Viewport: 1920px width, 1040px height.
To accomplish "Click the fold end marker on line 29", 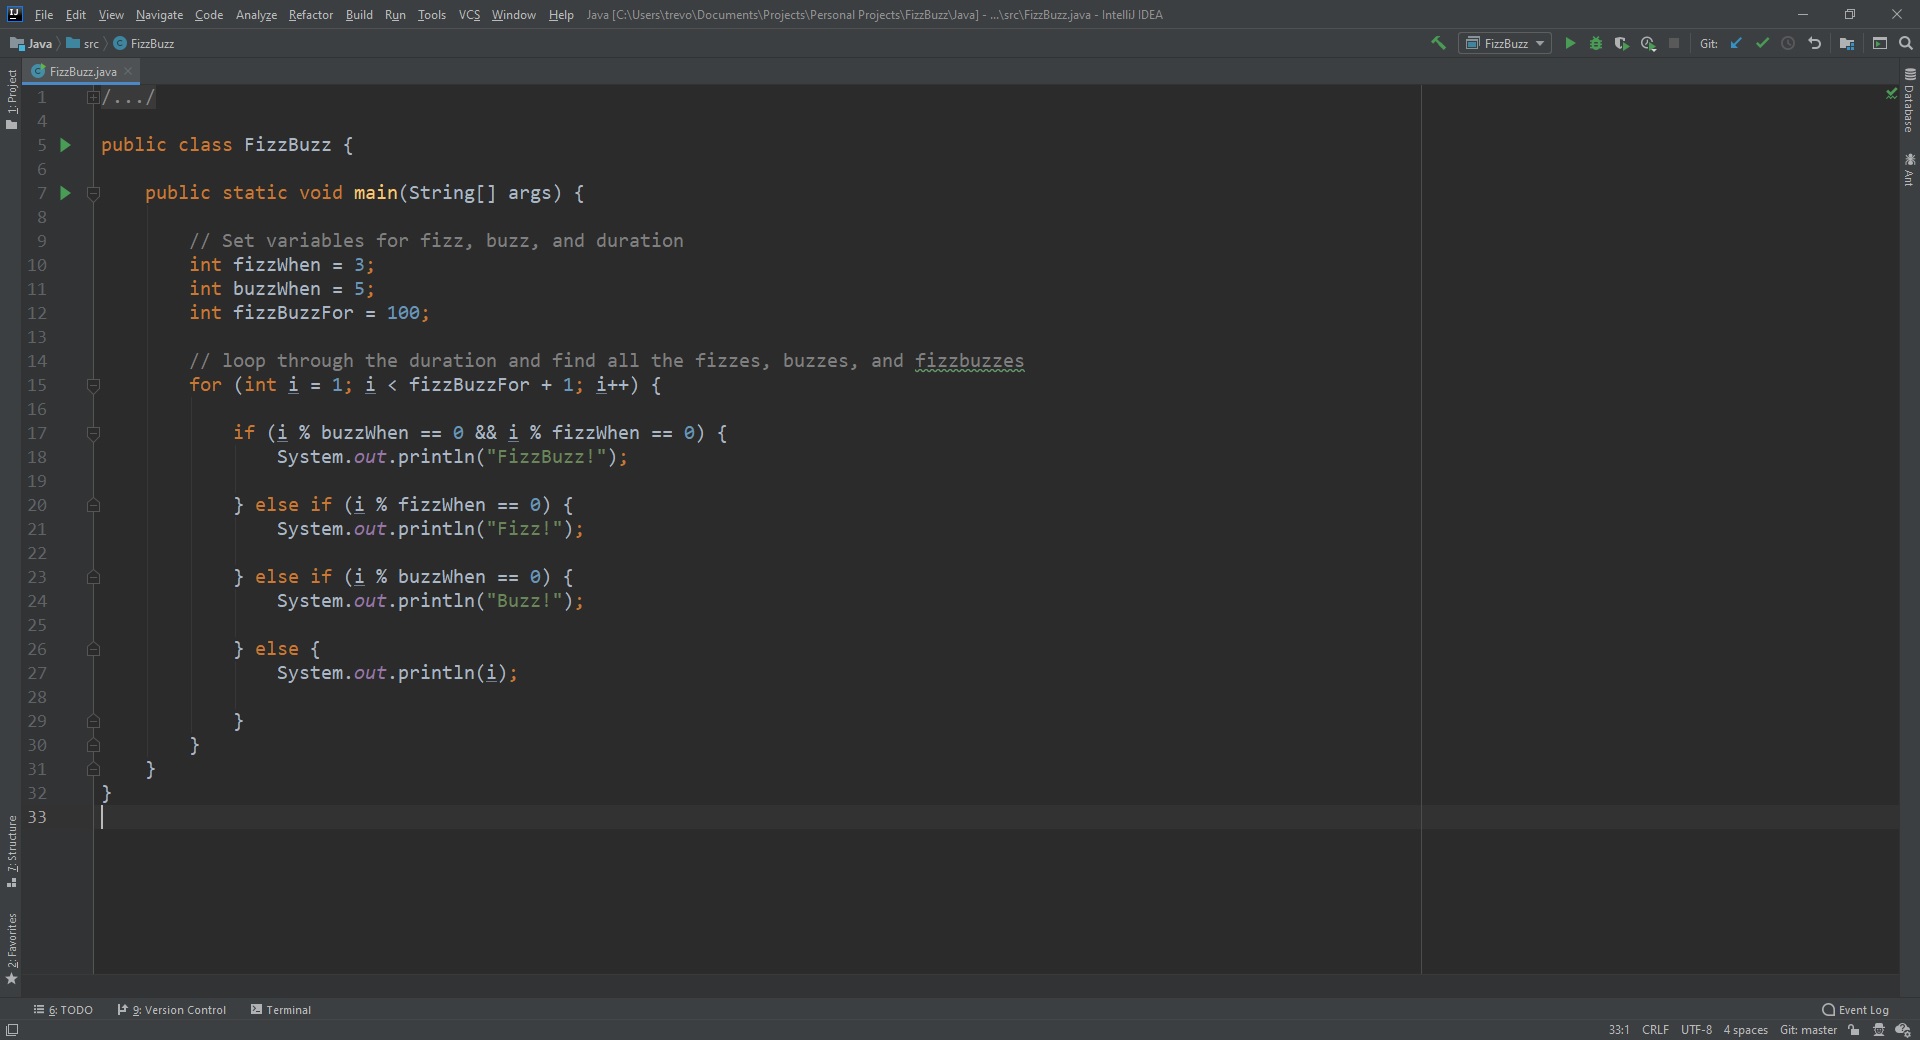I will (x=93, y=721).
